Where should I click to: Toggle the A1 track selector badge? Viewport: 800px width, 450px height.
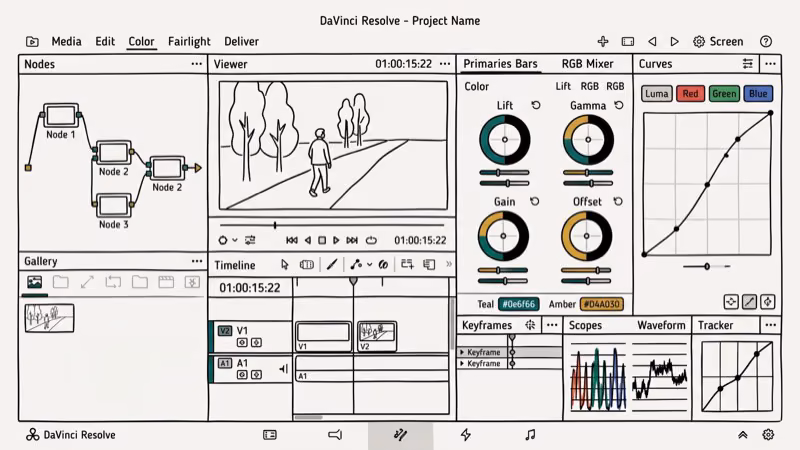coord(225,363)
